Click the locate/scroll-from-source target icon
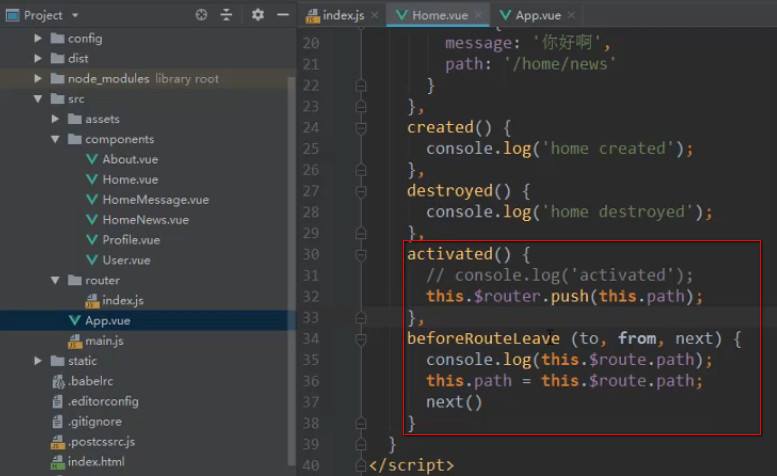 coord(201,15)
